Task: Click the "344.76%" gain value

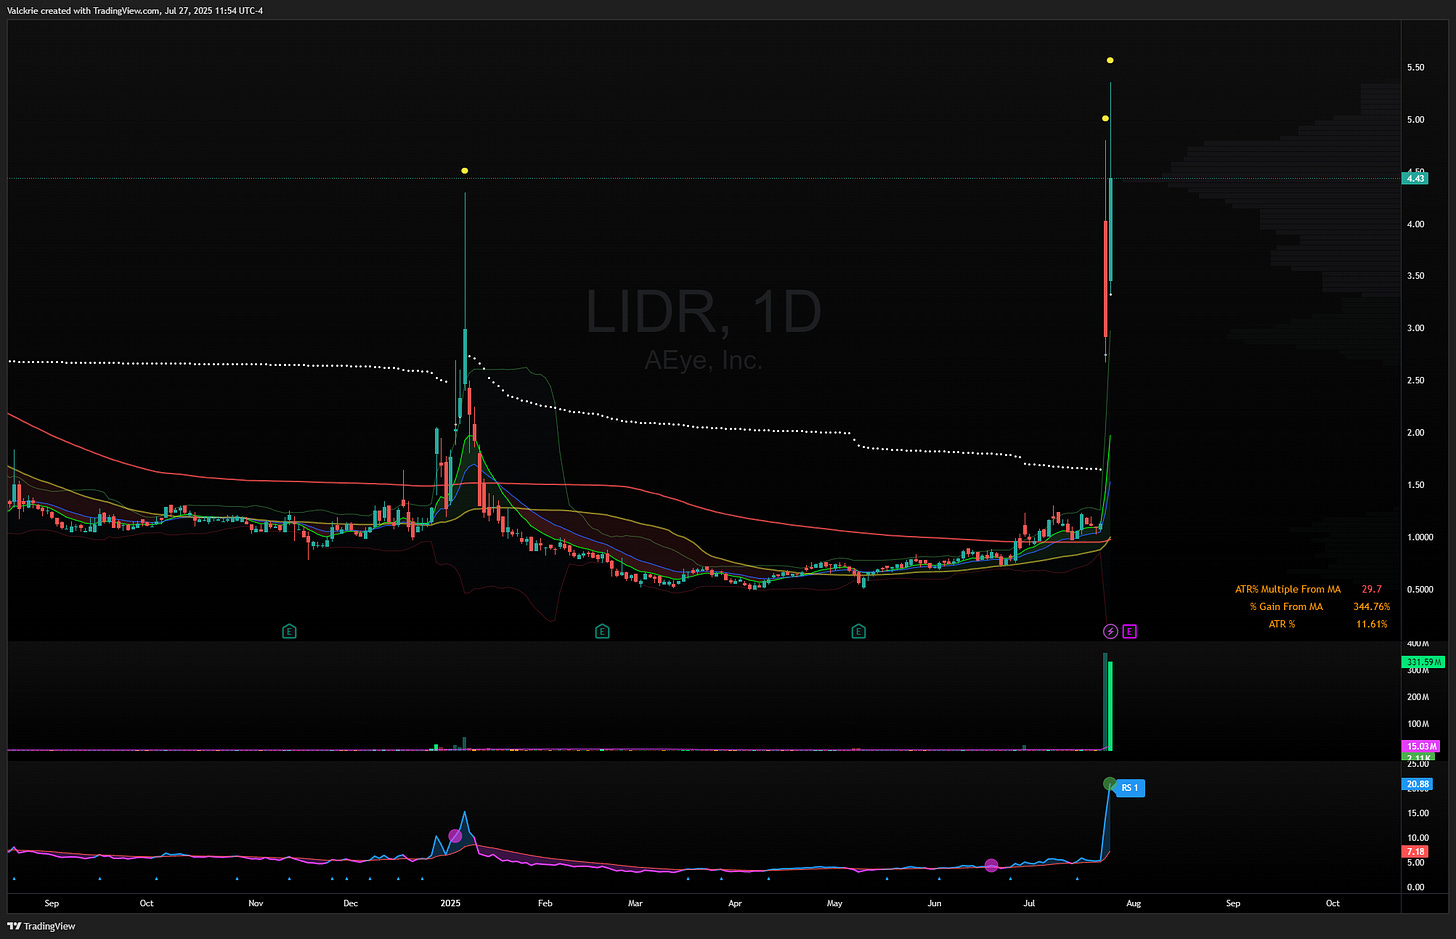Action: (1371, 607)
